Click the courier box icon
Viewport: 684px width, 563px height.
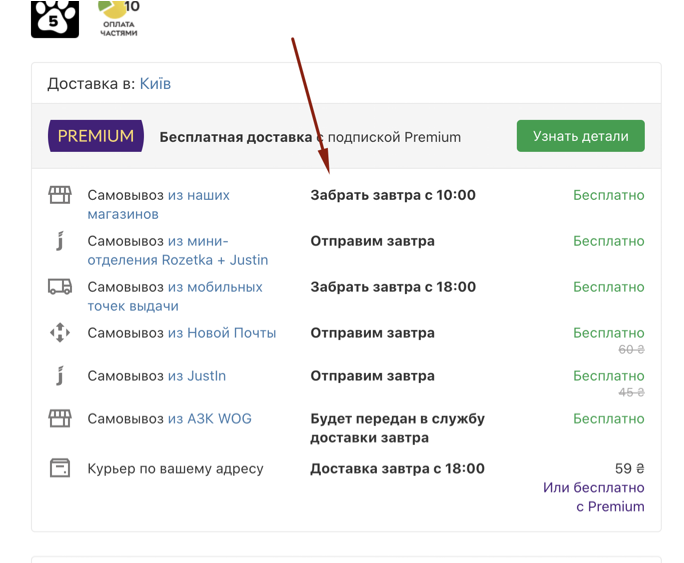click(x=60, y=468)
